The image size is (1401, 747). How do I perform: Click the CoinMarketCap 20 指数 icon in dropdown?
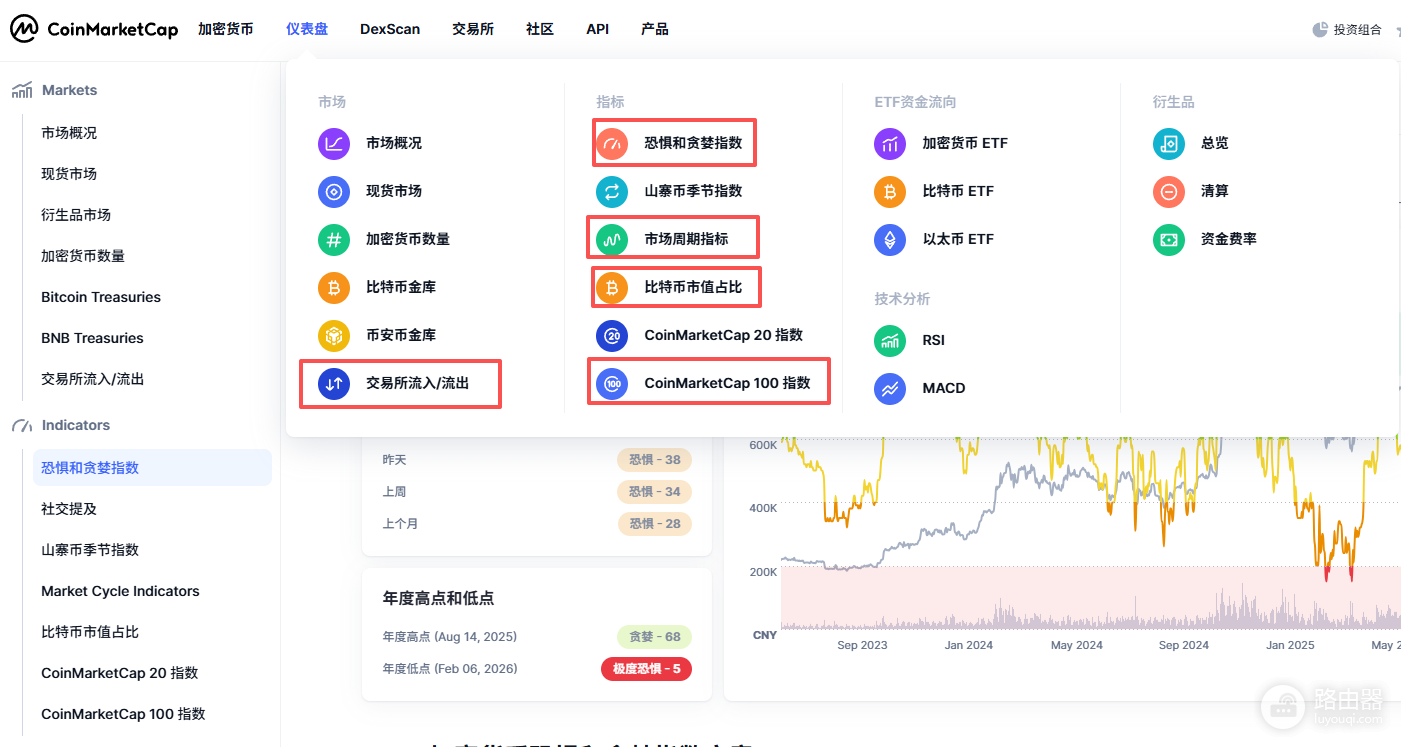(x=612, y=335)
